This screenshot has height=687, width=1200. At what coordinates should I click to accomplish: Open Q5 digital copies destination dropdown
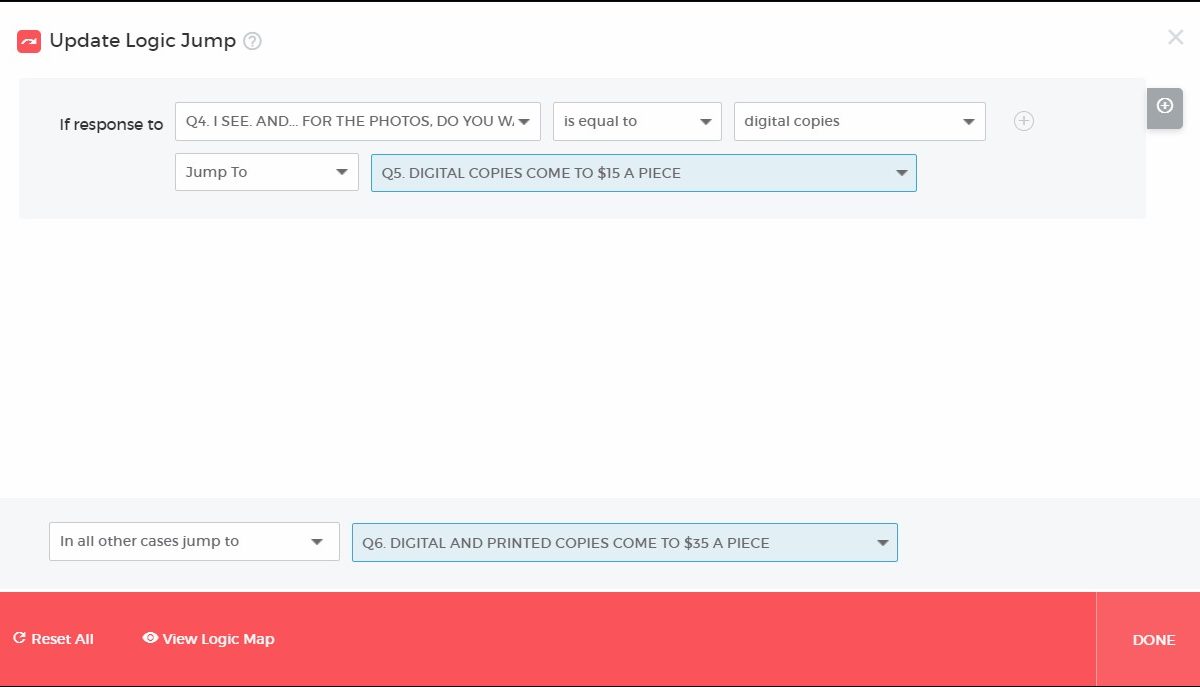click(643, 173)
